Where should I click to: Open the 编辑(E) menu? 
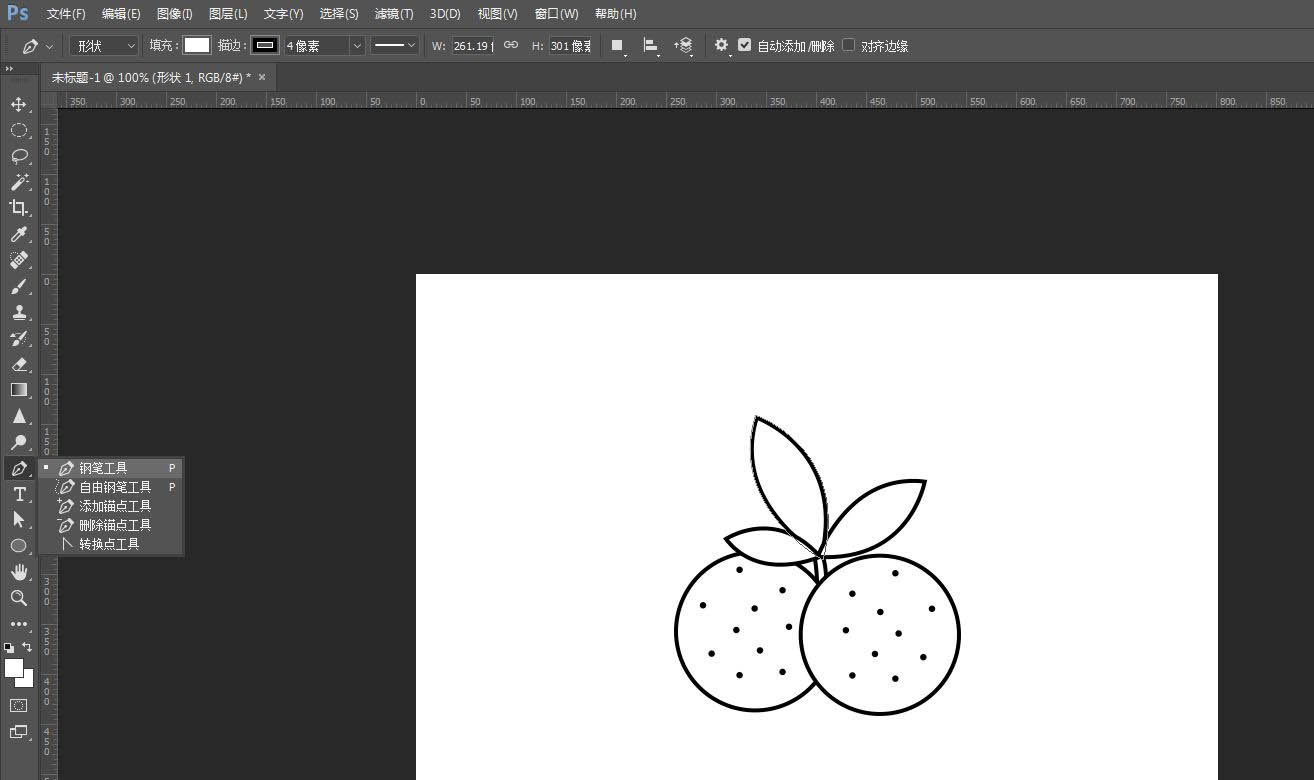121,14
